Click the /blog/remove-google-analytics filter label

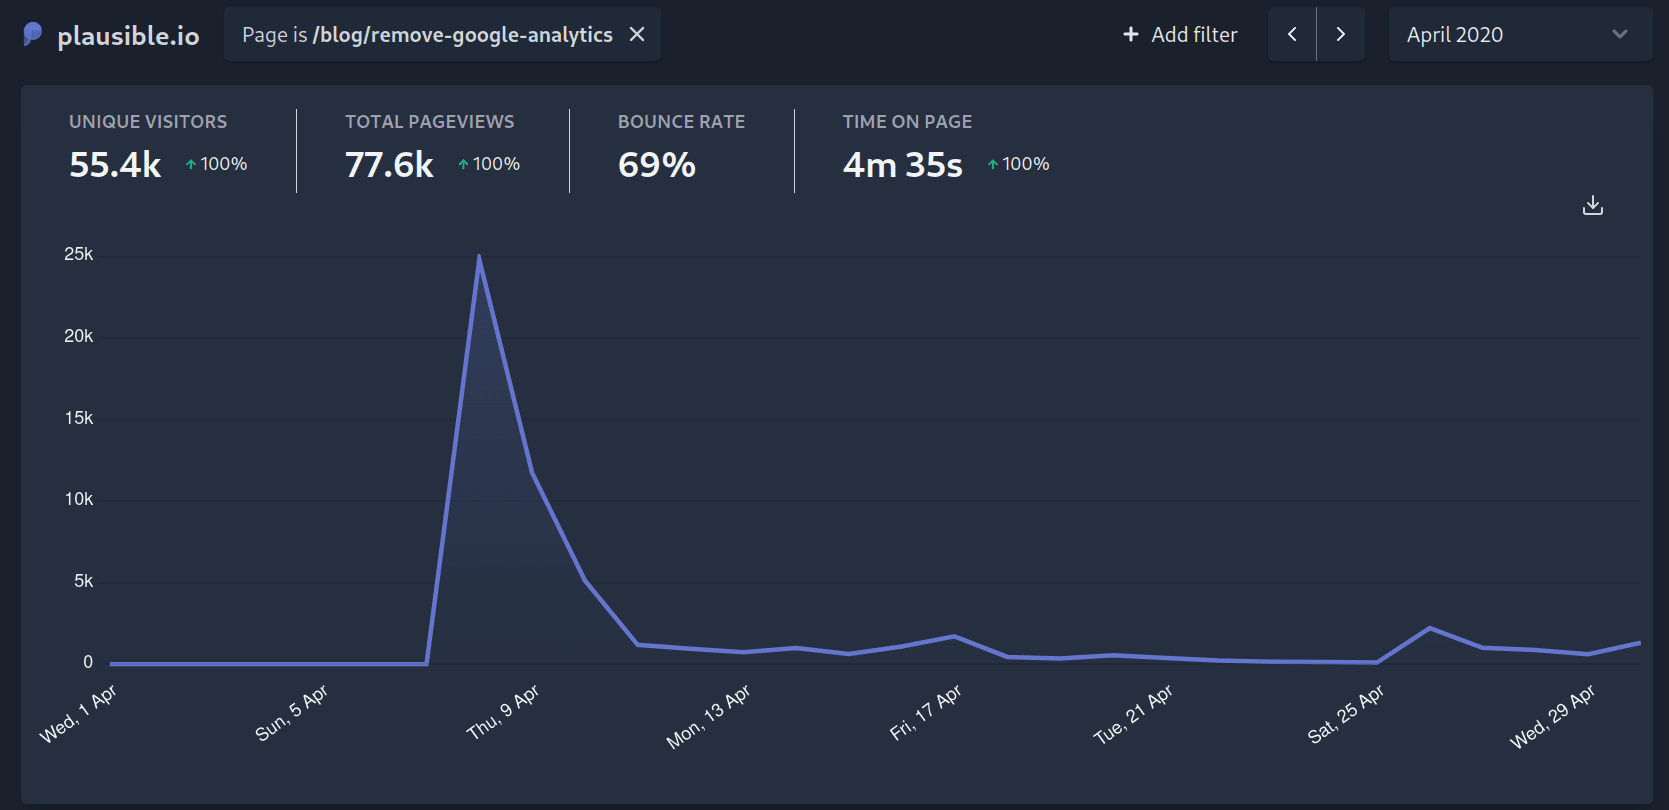tap(462, 35)
